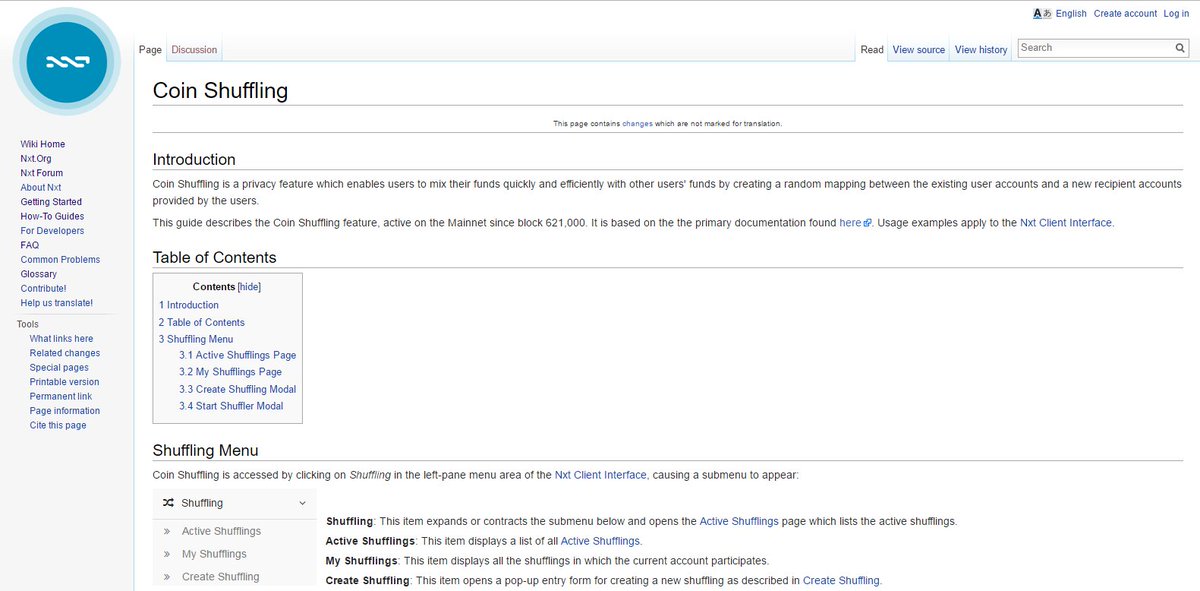The image size is (1200, 591).
Task: Open the English language link
Action: (x=1071, y=14)
